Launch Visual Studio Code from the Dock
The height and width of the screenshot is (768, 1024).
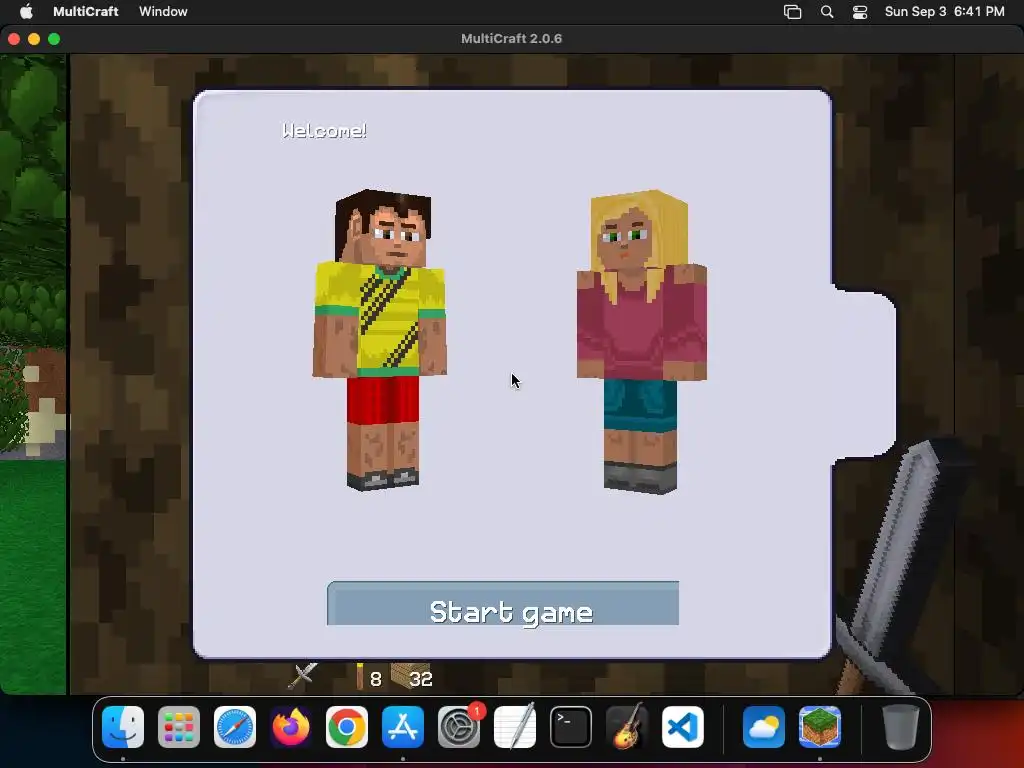coord(683,727)
